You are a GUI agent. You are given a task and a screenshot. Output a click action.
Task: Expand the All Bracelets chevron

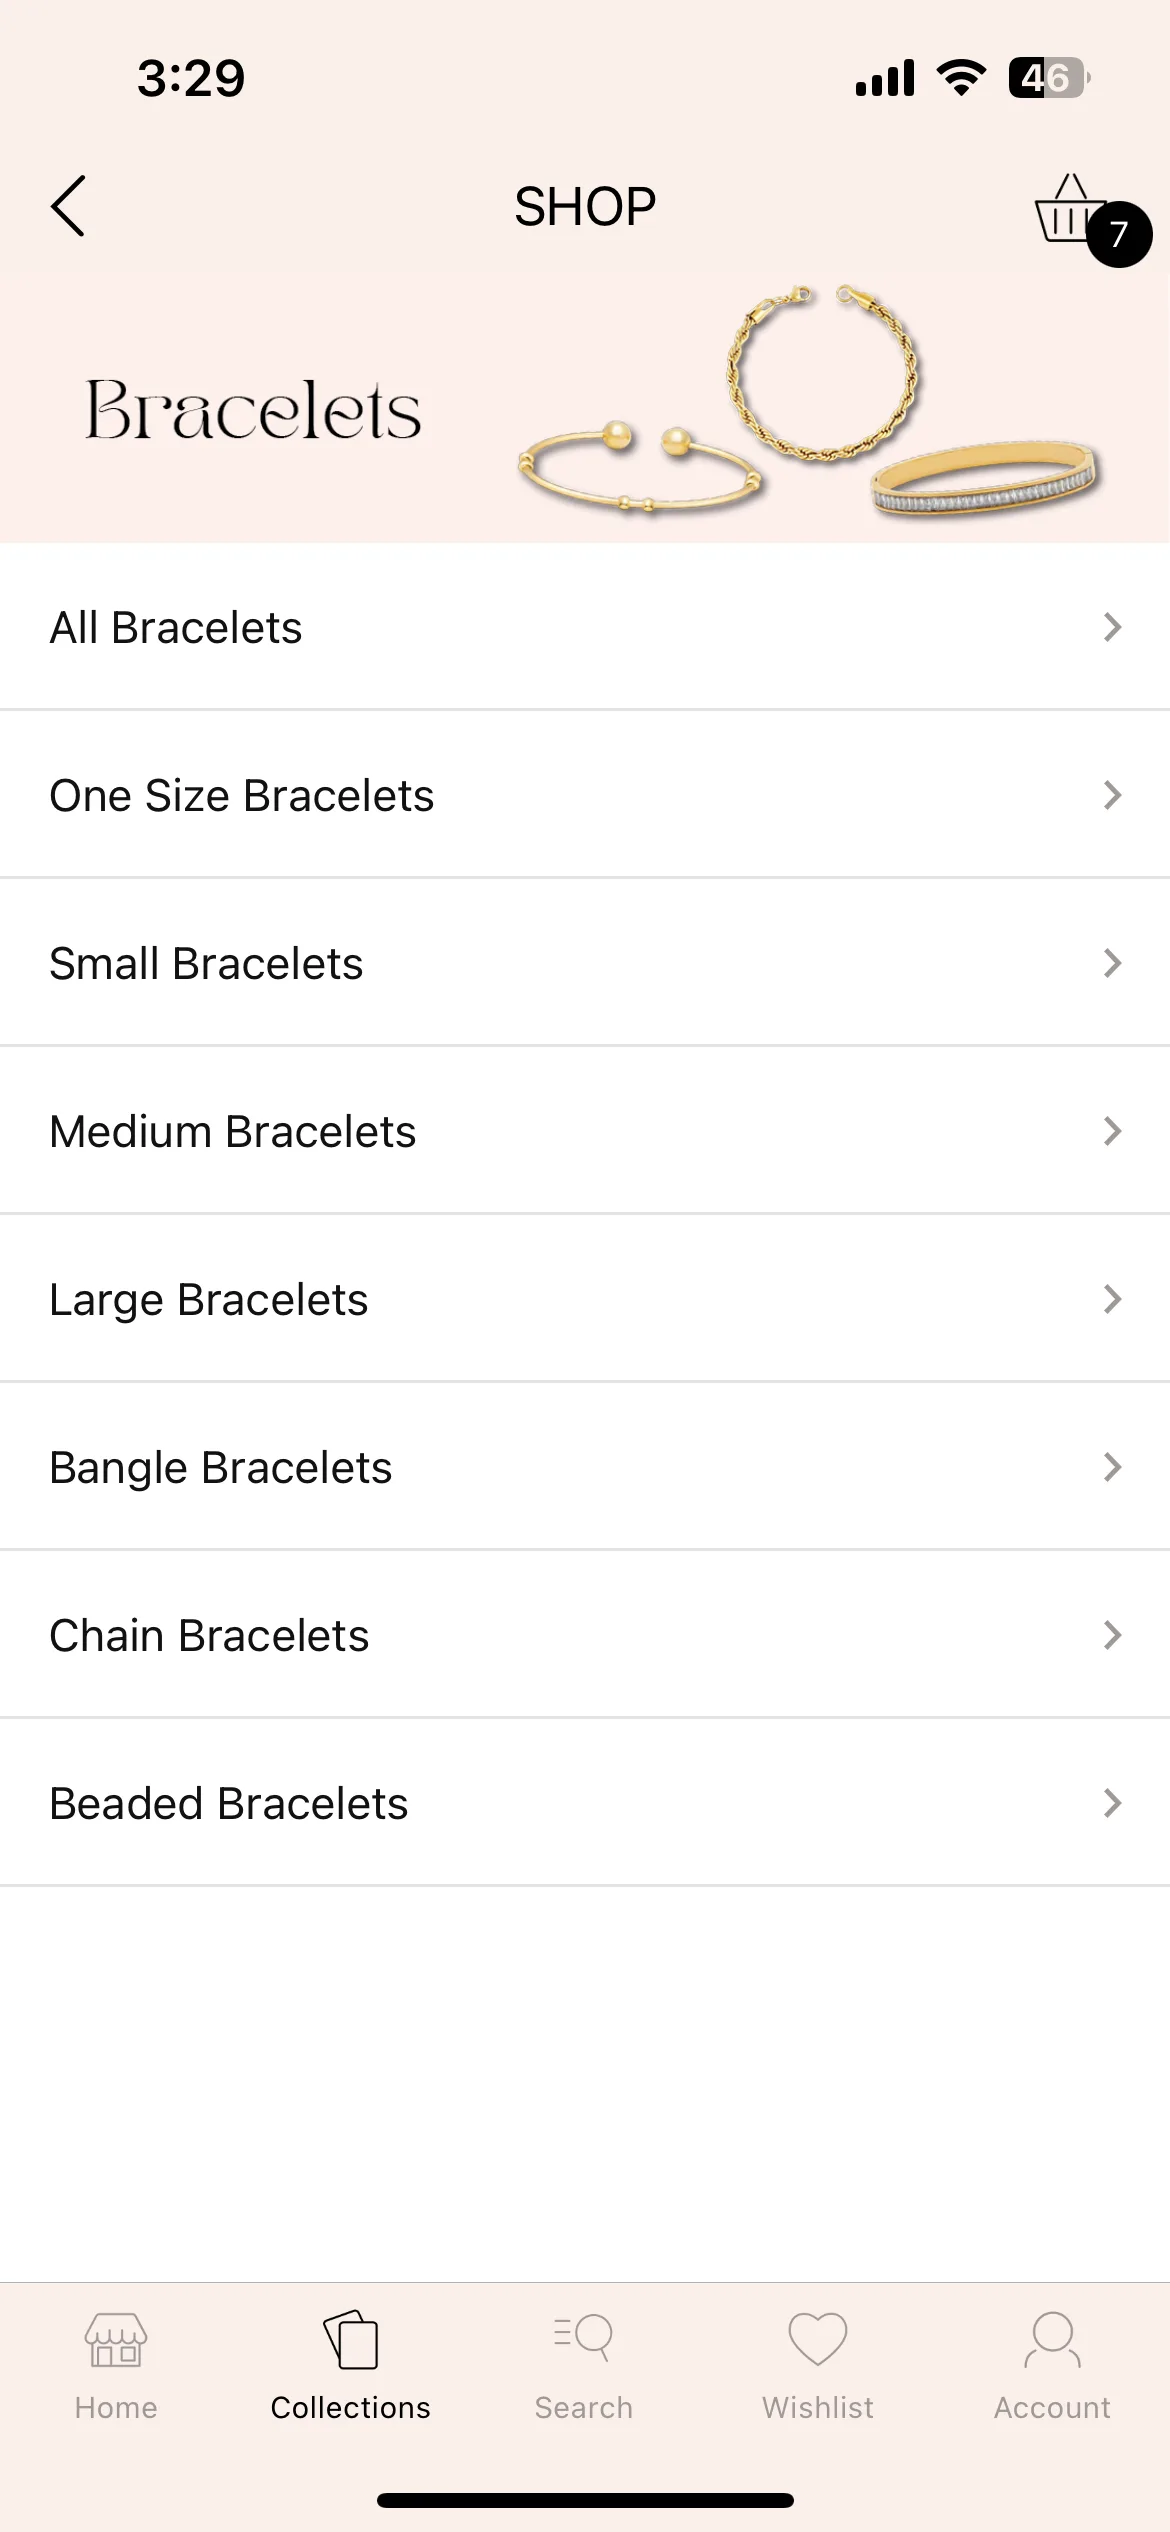click(1112, 627)
